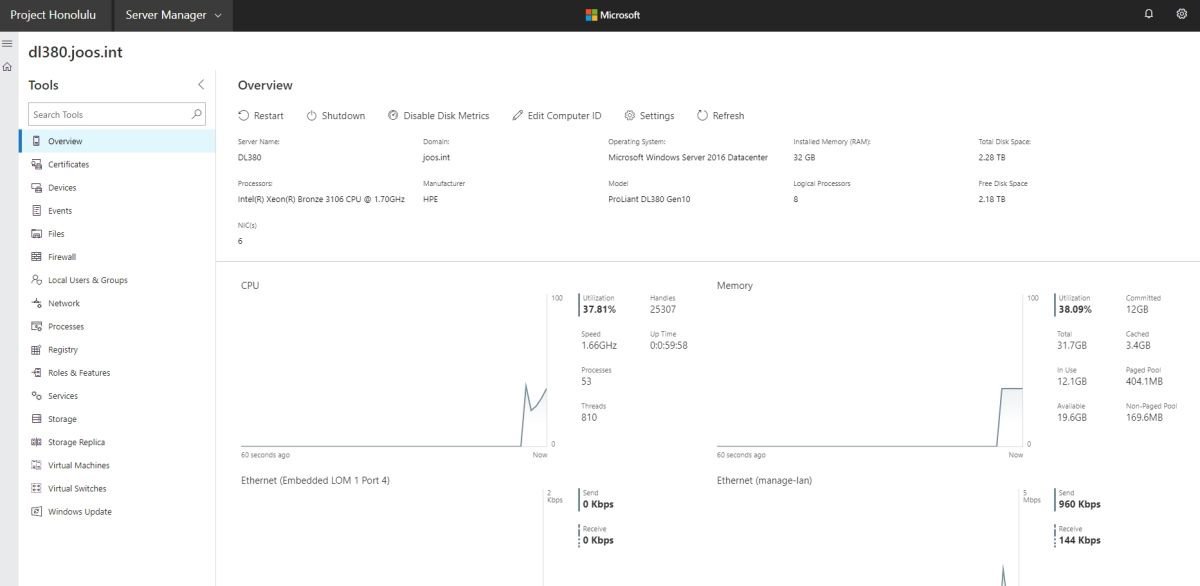Restart the DL380 server
Screen dimensions: 1200x586
pyautogui.click(x=260, y=115)
